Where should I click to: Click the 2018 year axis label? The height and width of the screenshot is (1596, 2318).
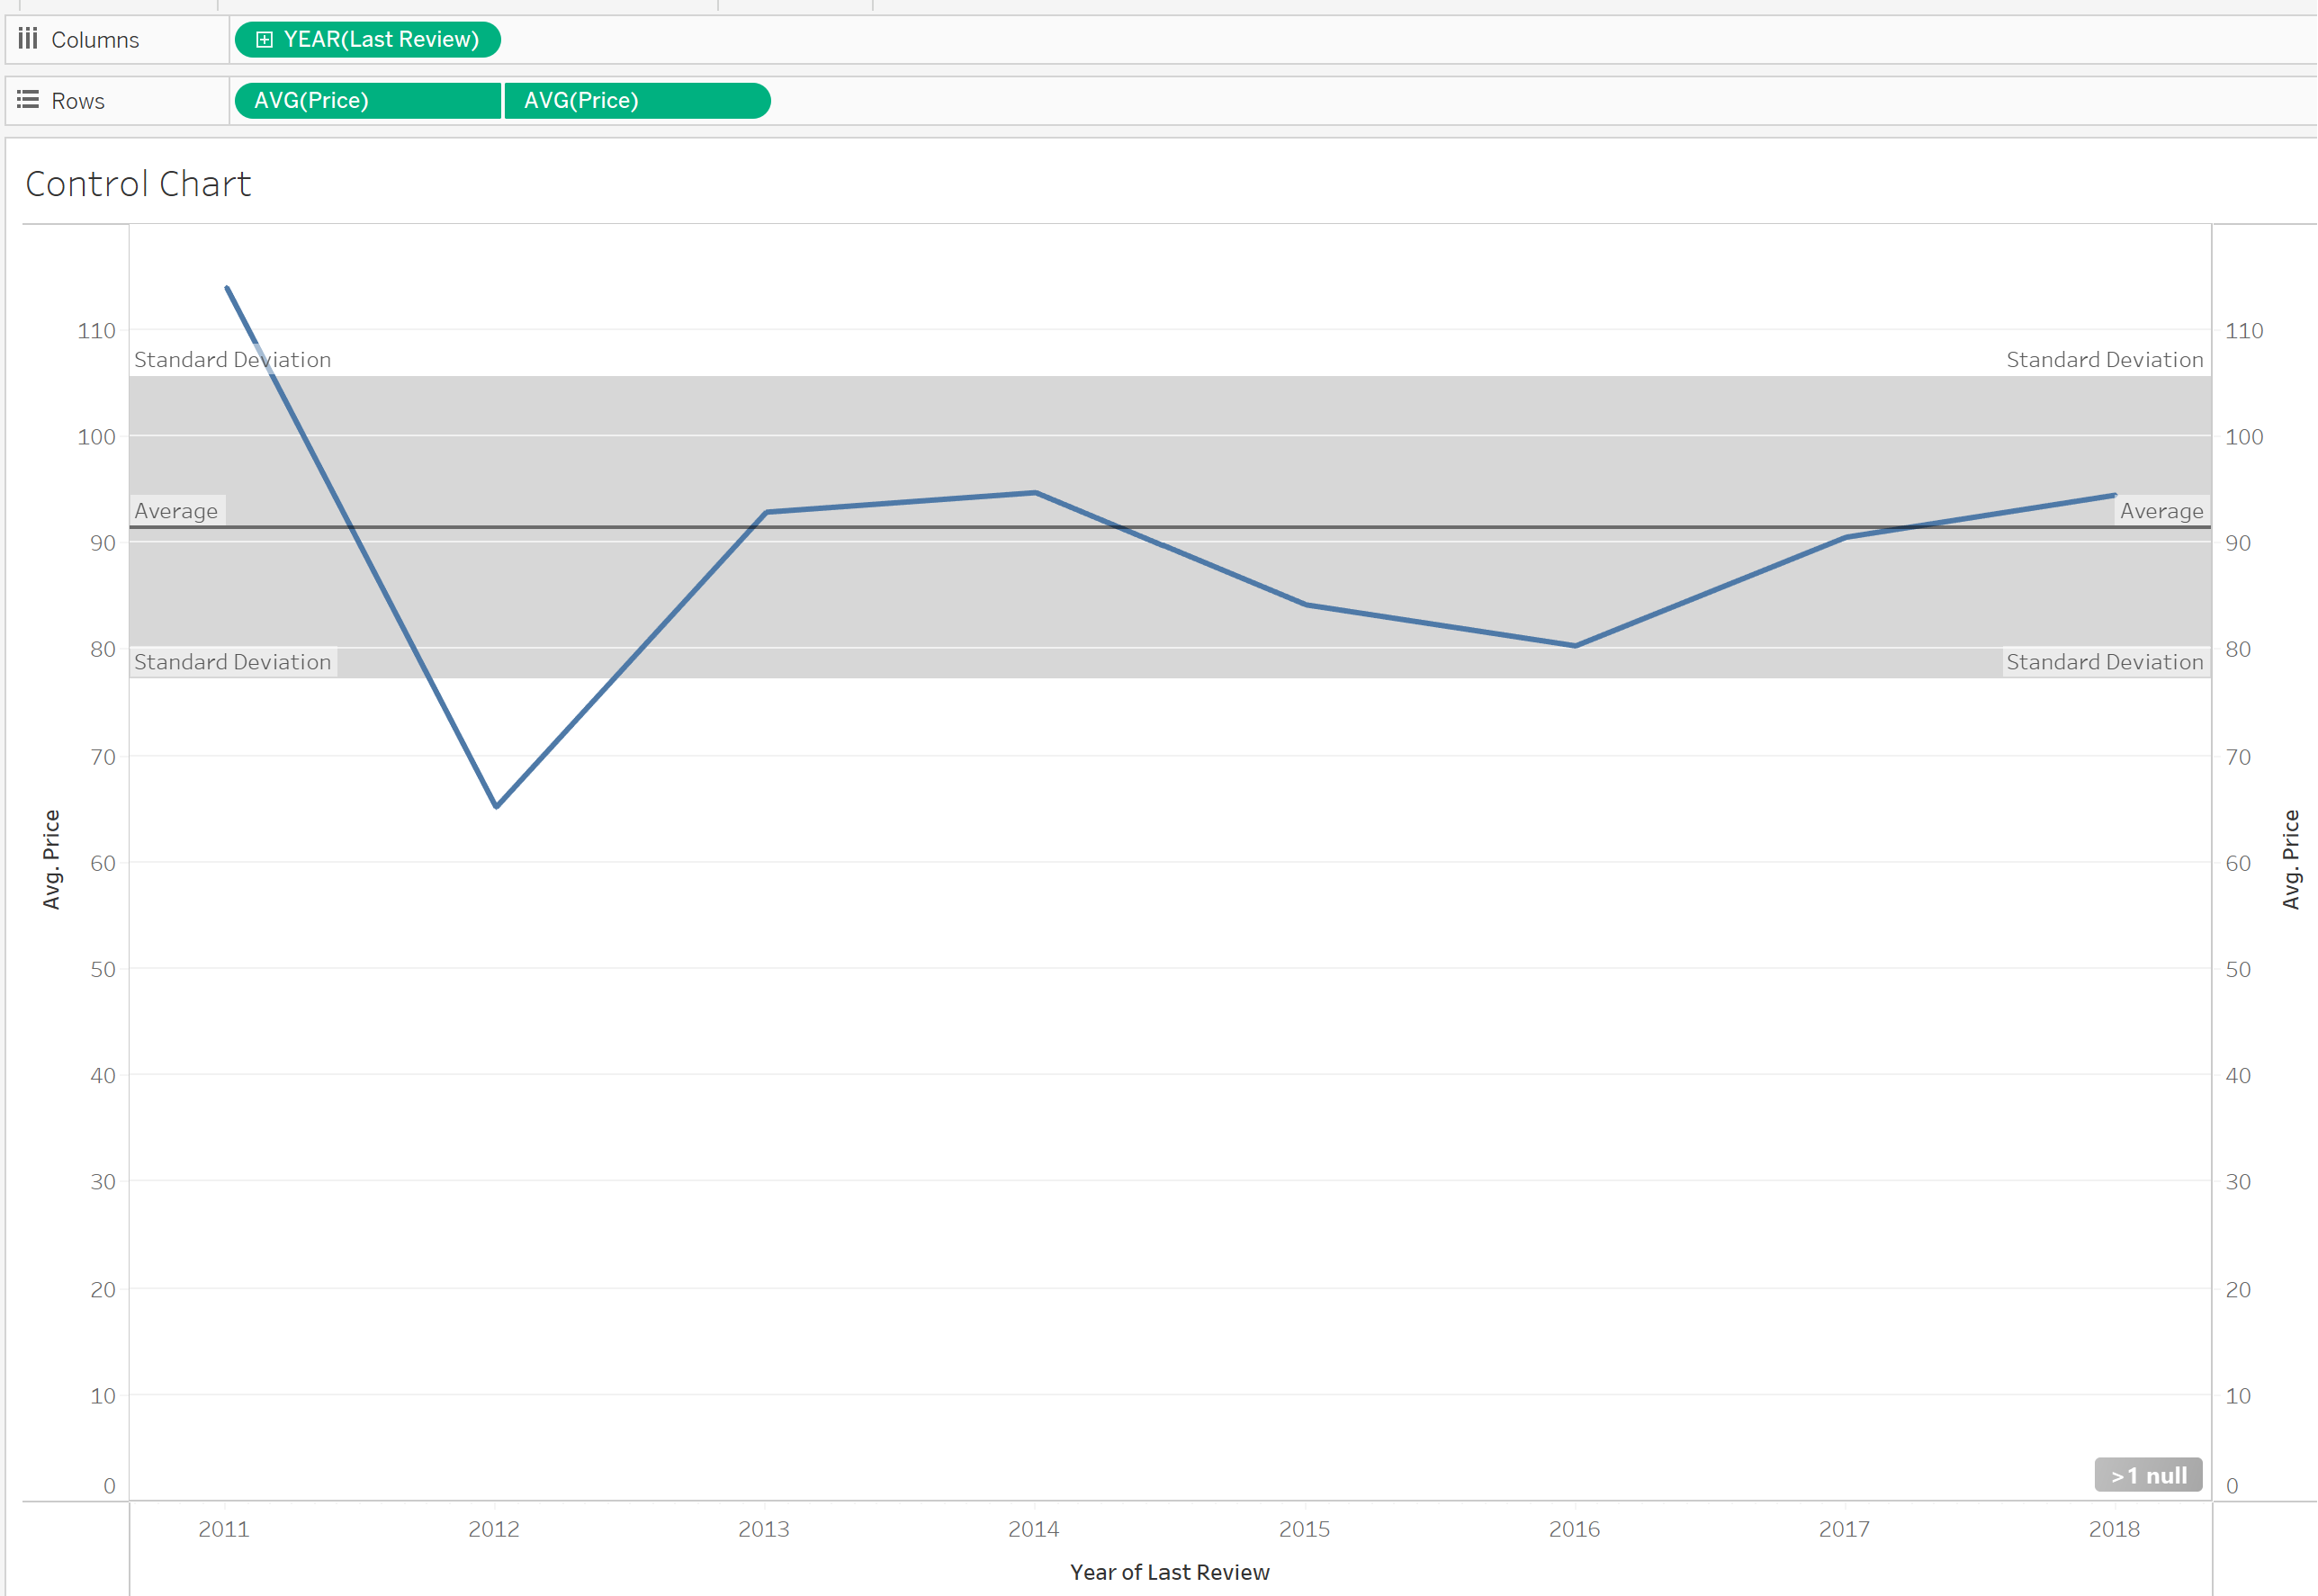pos(2113,1529)
